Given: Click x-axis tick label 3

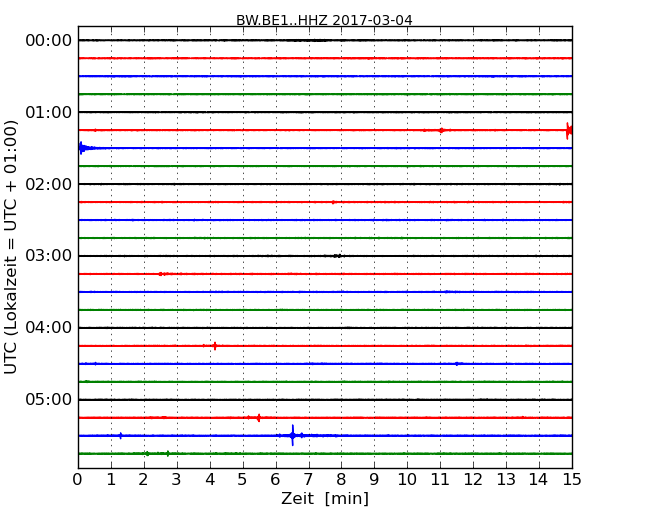Looking at the screenshot, I should point(177,480).
